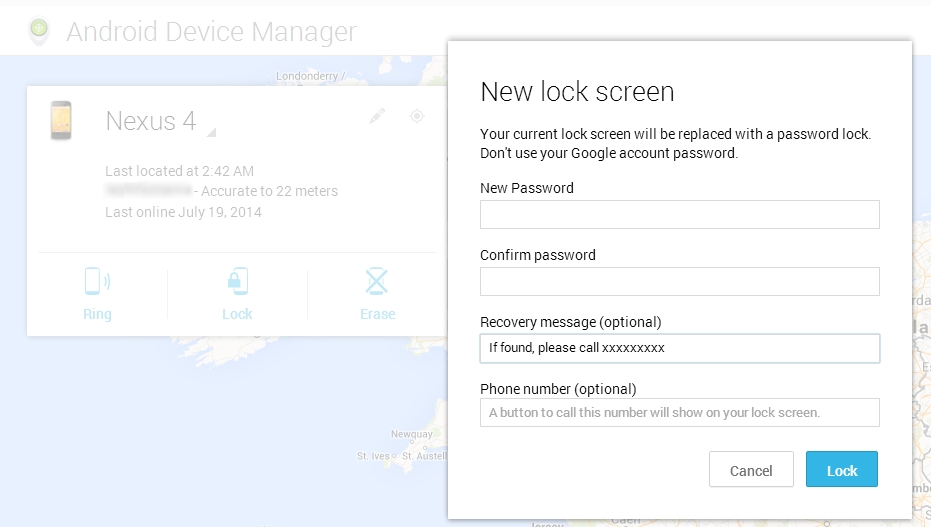Click 'Last located at 2:42 AM' text
The image size is (931, 527).
coord(179,171)
